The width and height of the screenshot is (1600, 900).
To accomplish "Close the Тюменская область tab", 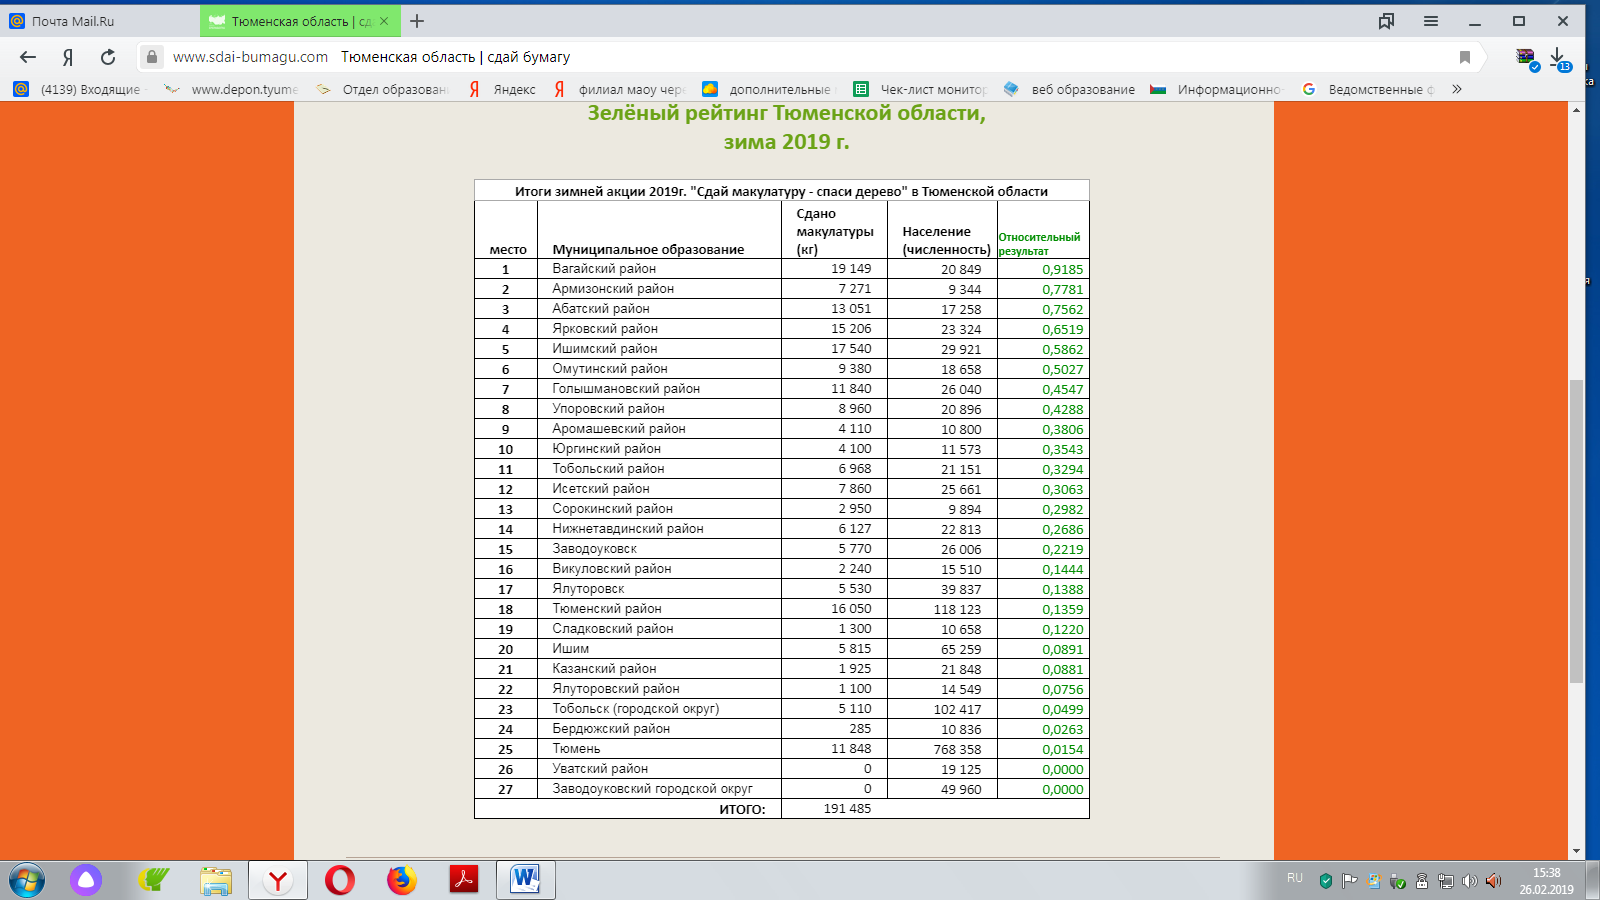I will click(384, 21).
